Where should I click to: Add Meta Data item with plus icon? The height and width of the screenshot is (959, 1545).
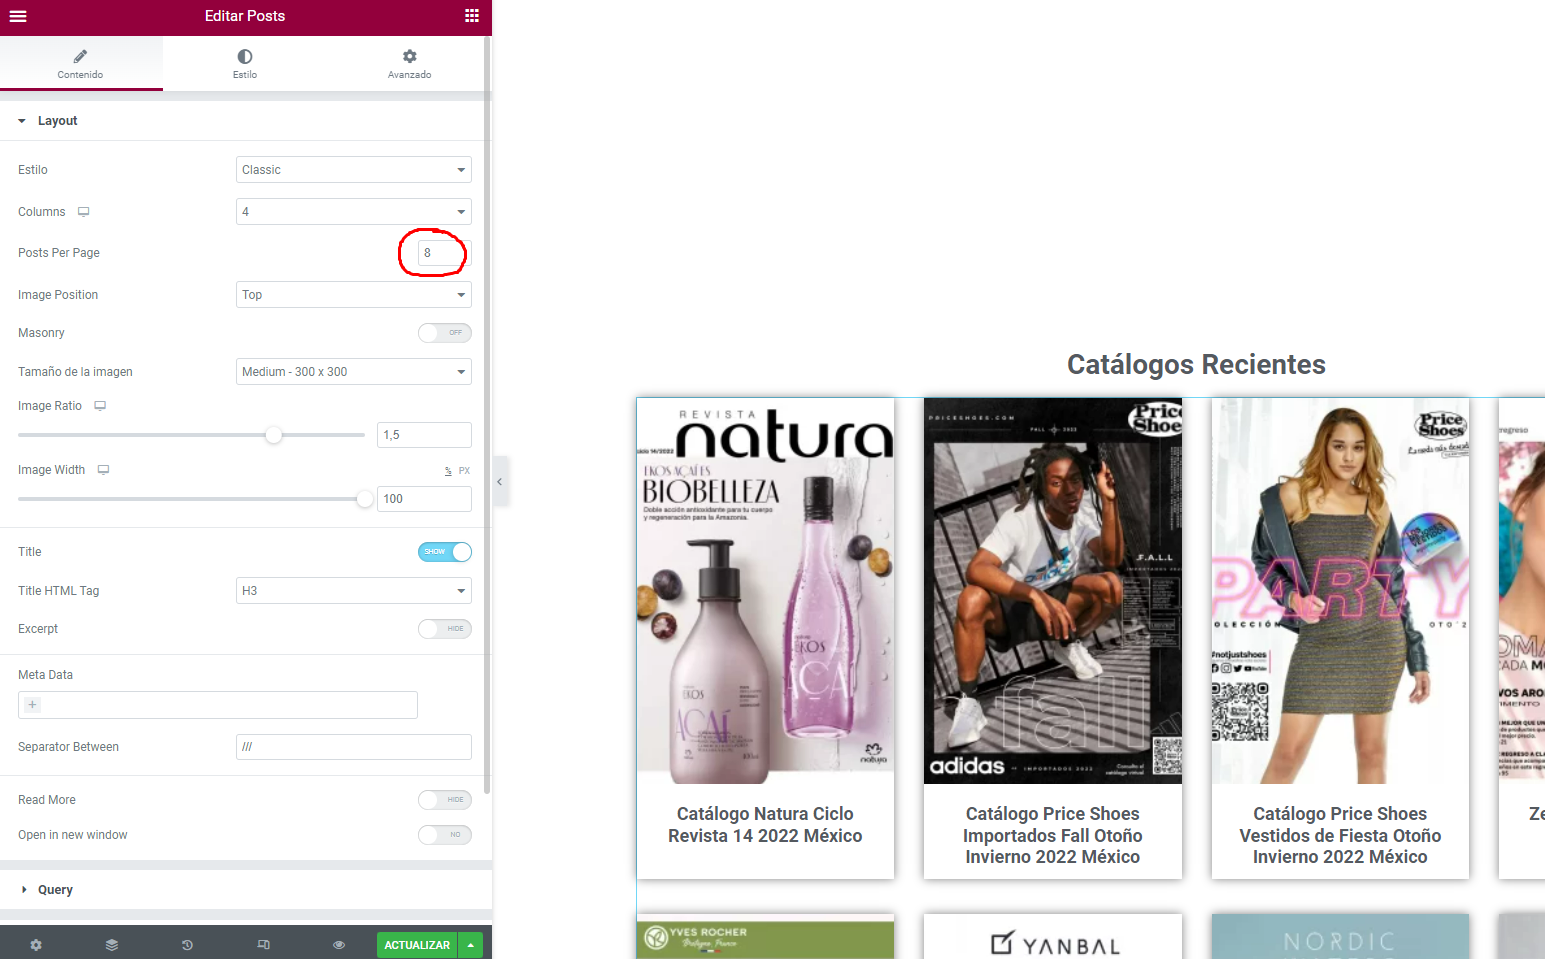(33, 705)
